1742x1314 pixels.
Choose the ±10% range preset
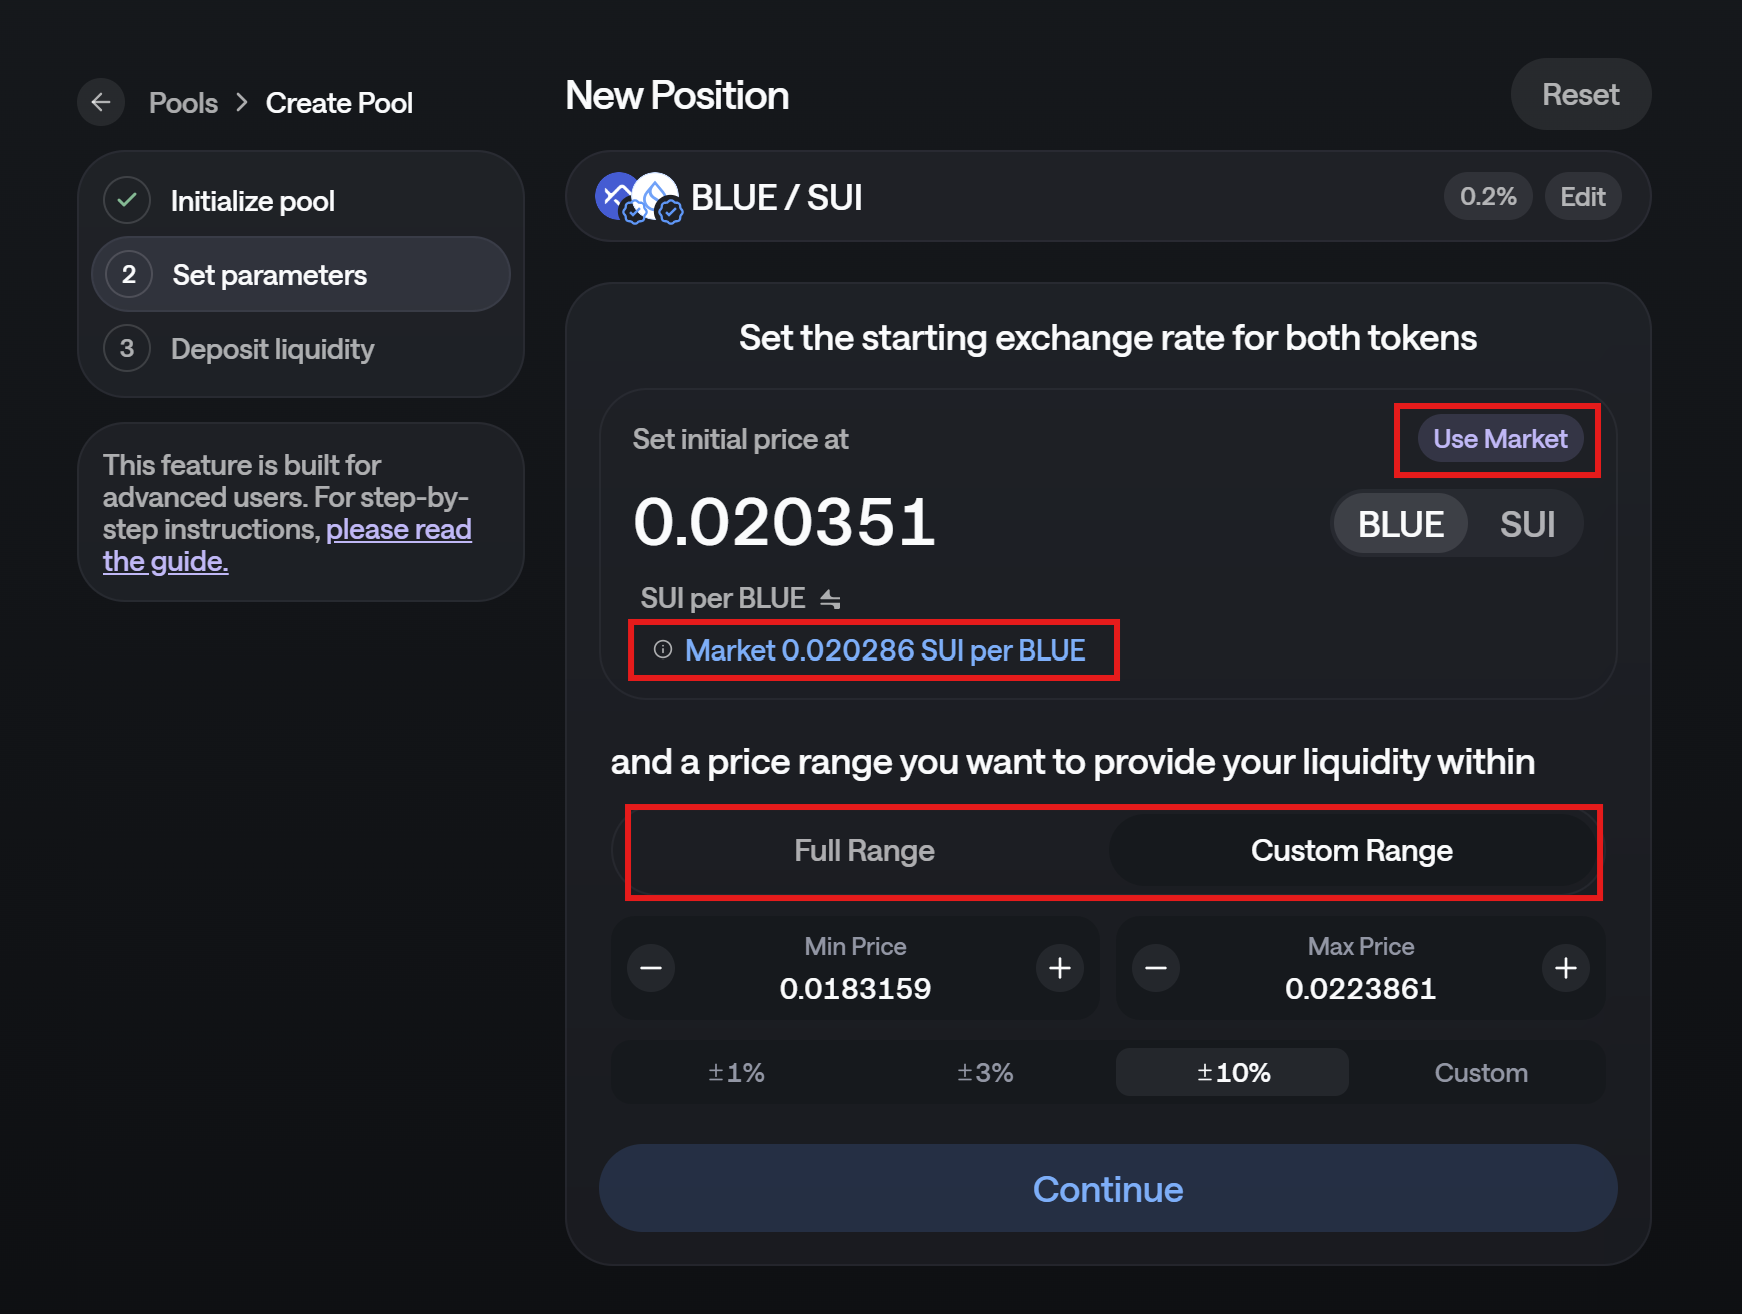coord(1233,1073)
